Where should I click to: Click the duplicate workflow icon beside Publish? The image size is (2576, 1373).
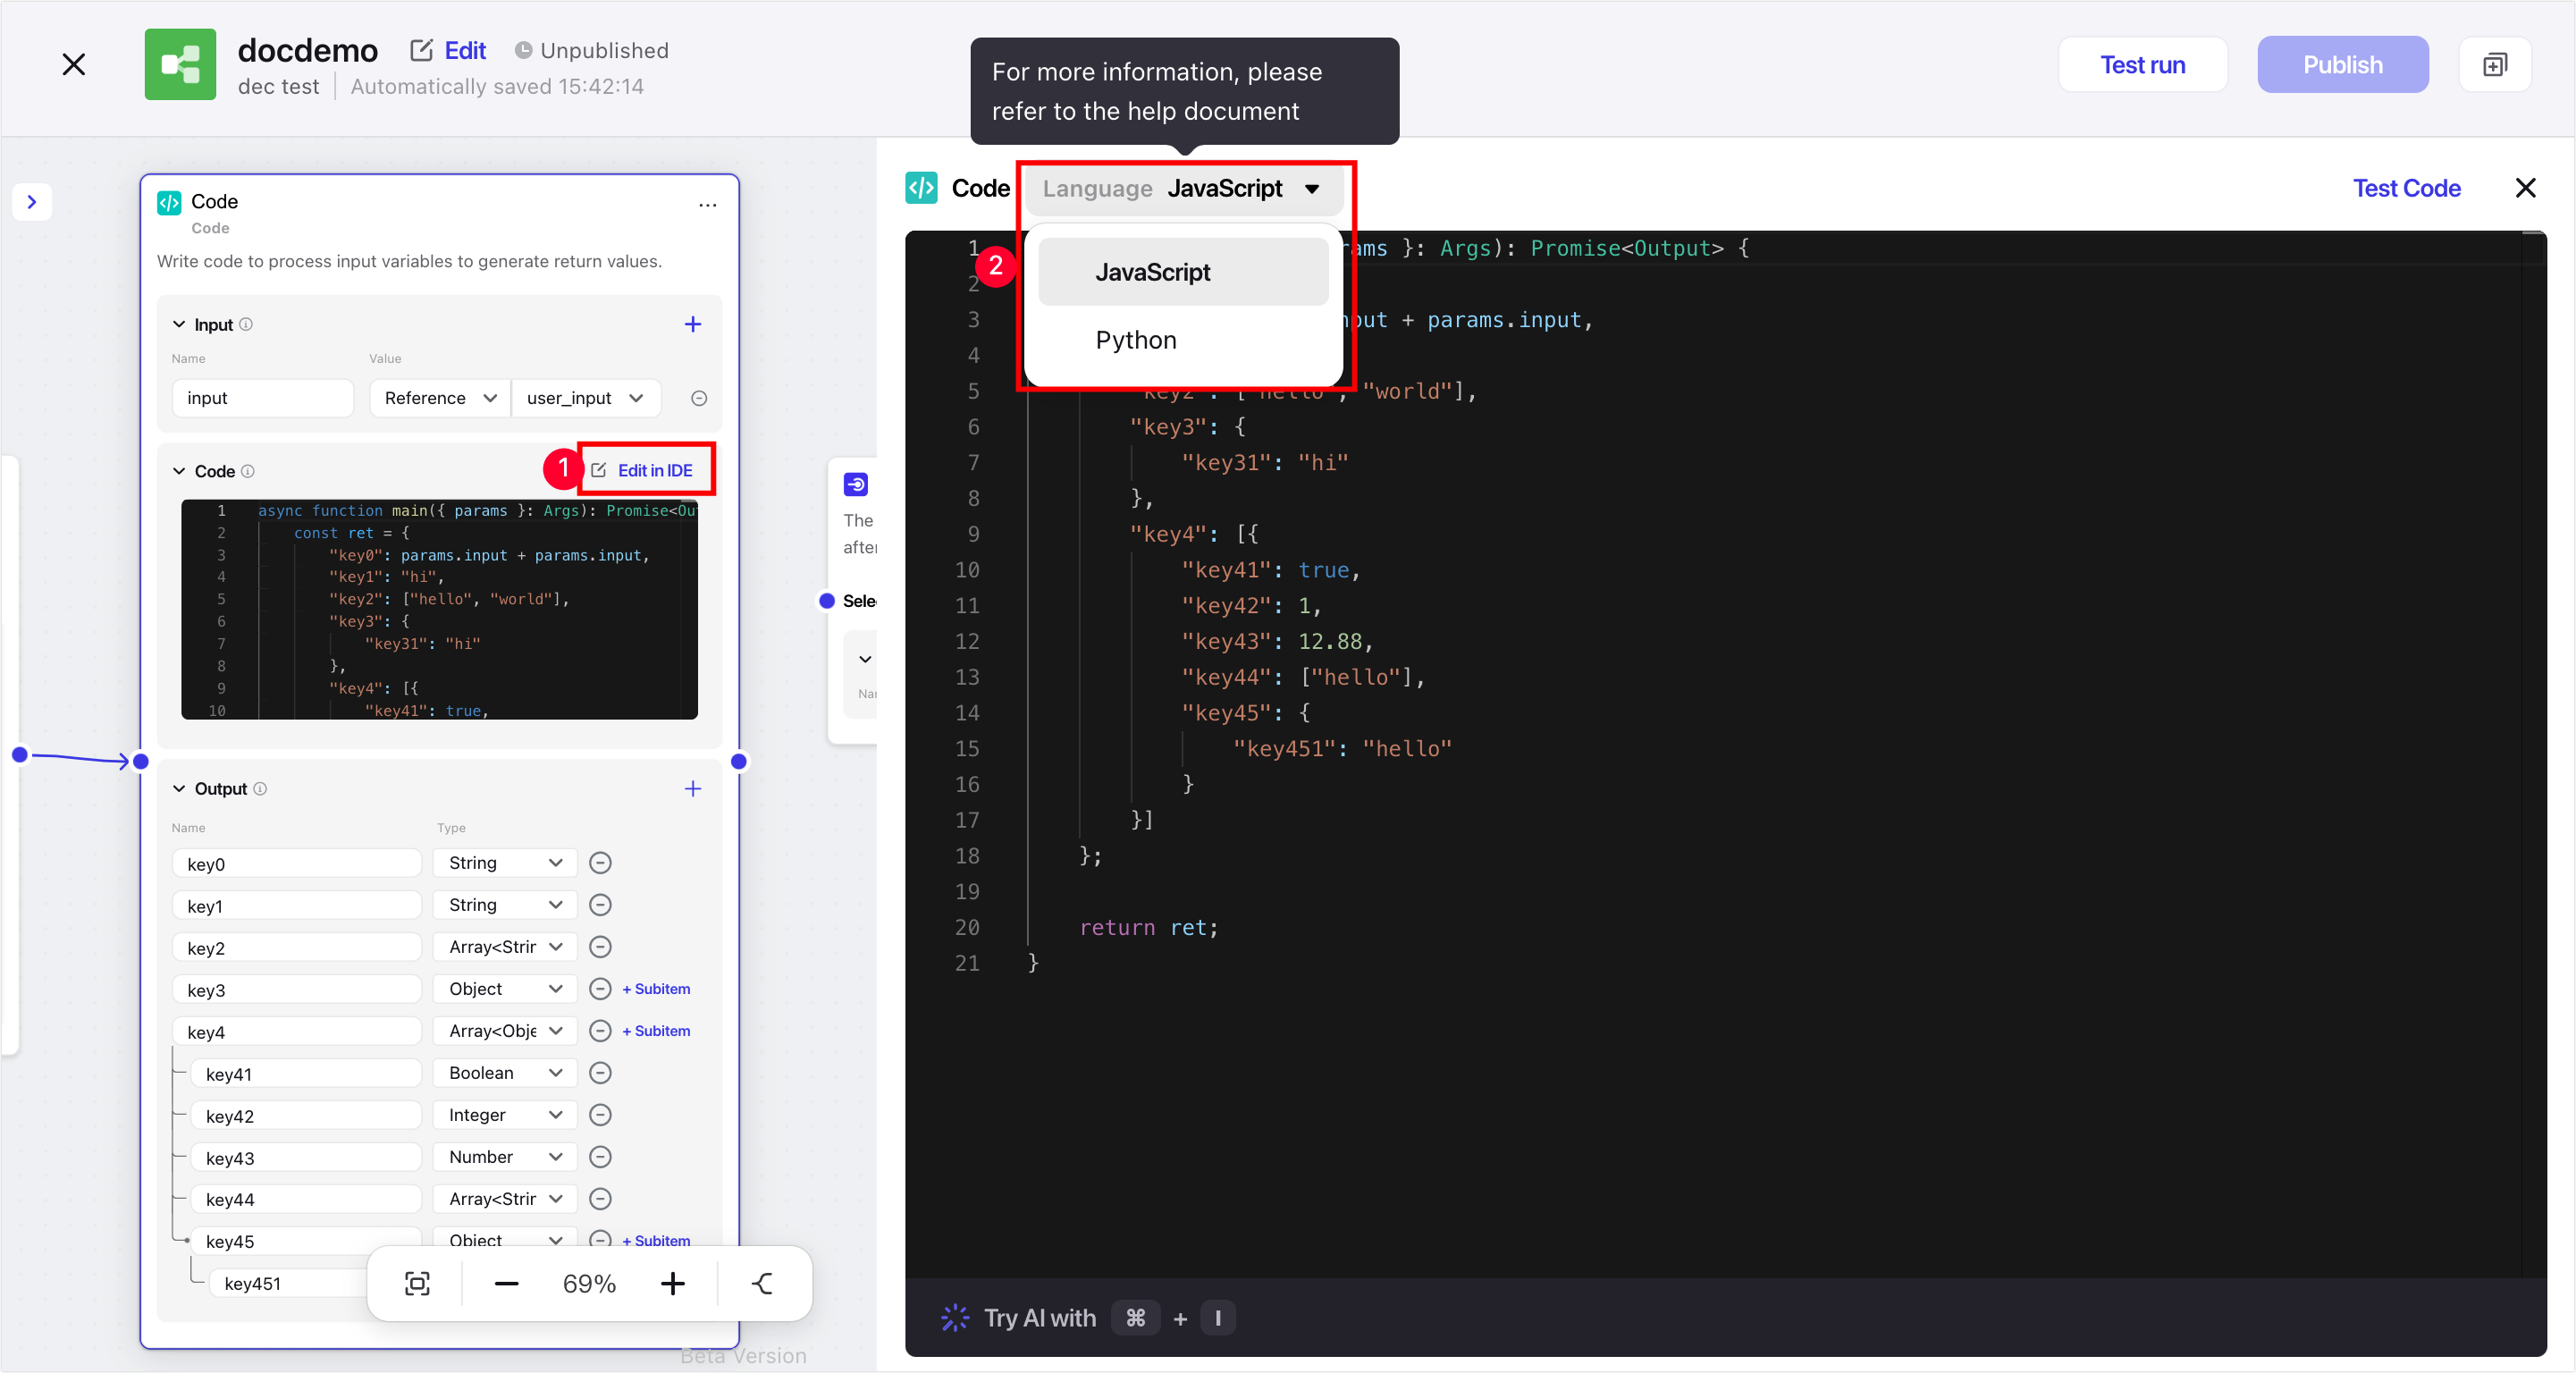pos(2494,65)
